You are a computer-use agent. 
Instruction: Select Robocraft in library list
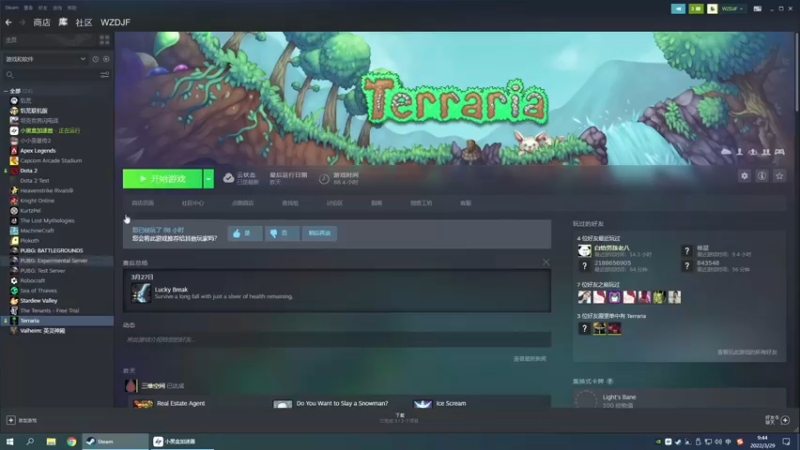click(x=33, y=281)
